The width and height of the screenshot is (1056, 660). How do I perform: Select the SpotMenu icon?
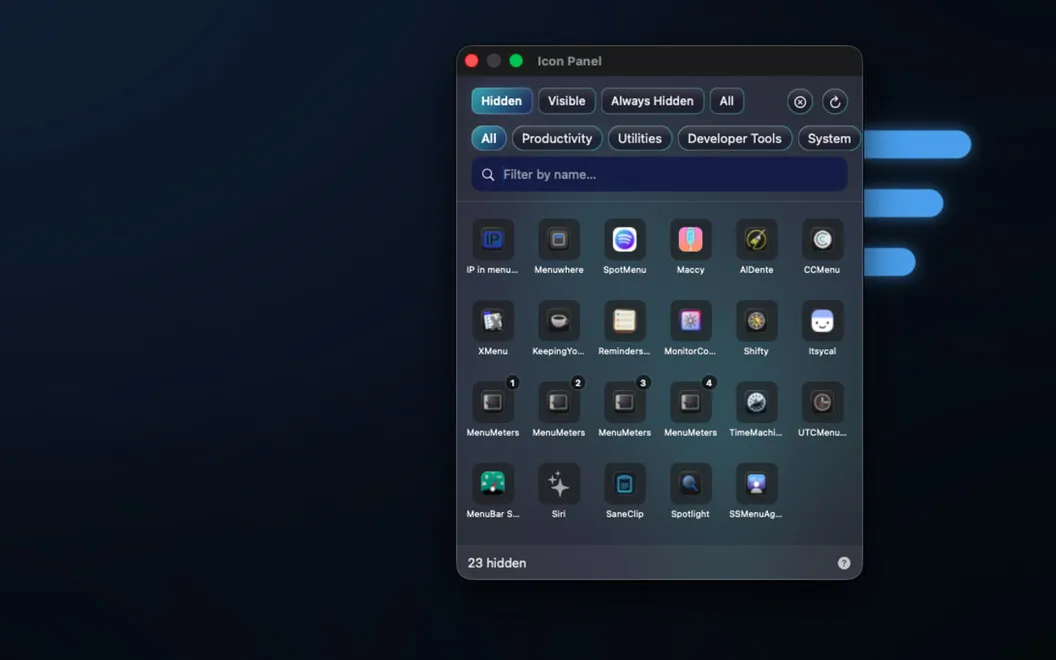pos(624,240)
